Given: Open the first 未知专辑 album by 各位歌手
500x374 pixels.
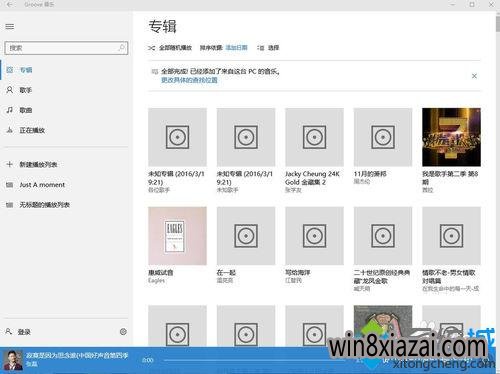Looking at the screenshot, I should click(x=177, y=137).
